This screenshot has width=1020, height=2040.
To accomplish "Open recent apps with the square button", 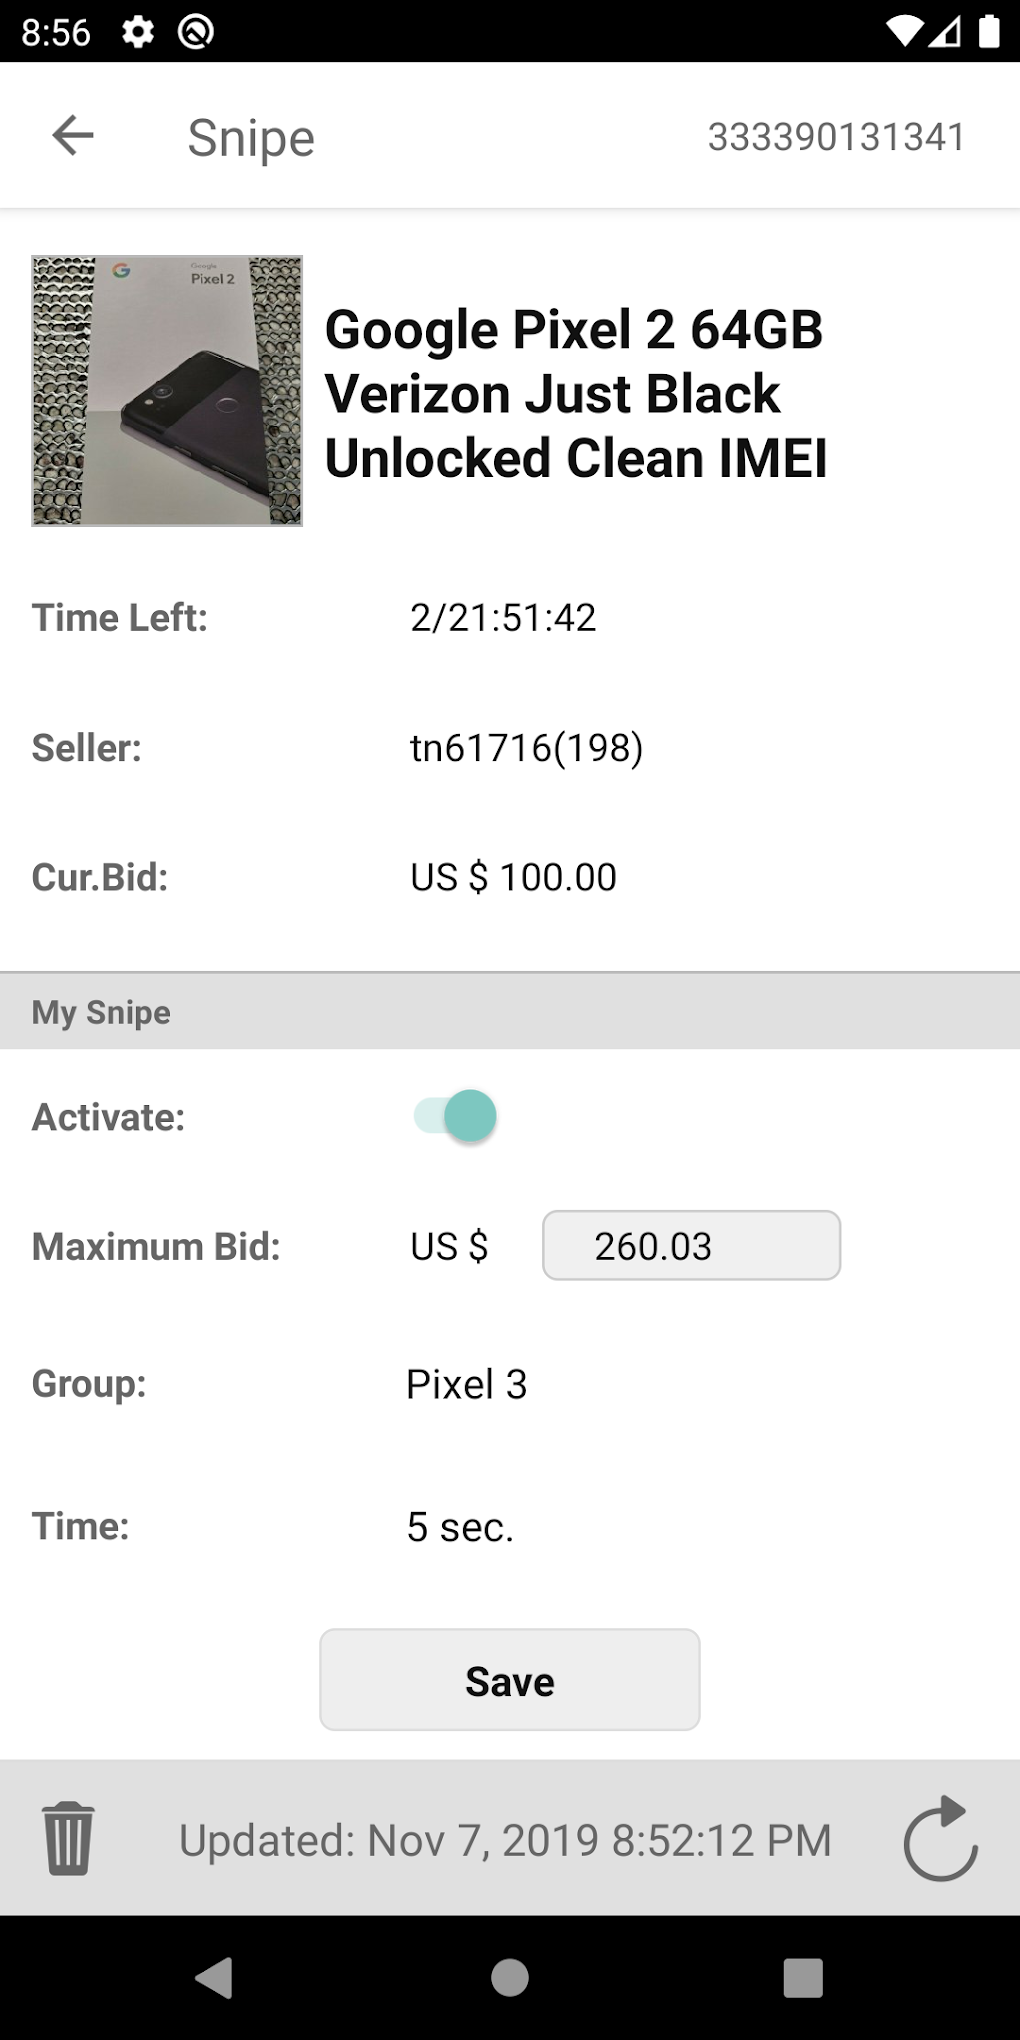I will [x=803, y=1977].
